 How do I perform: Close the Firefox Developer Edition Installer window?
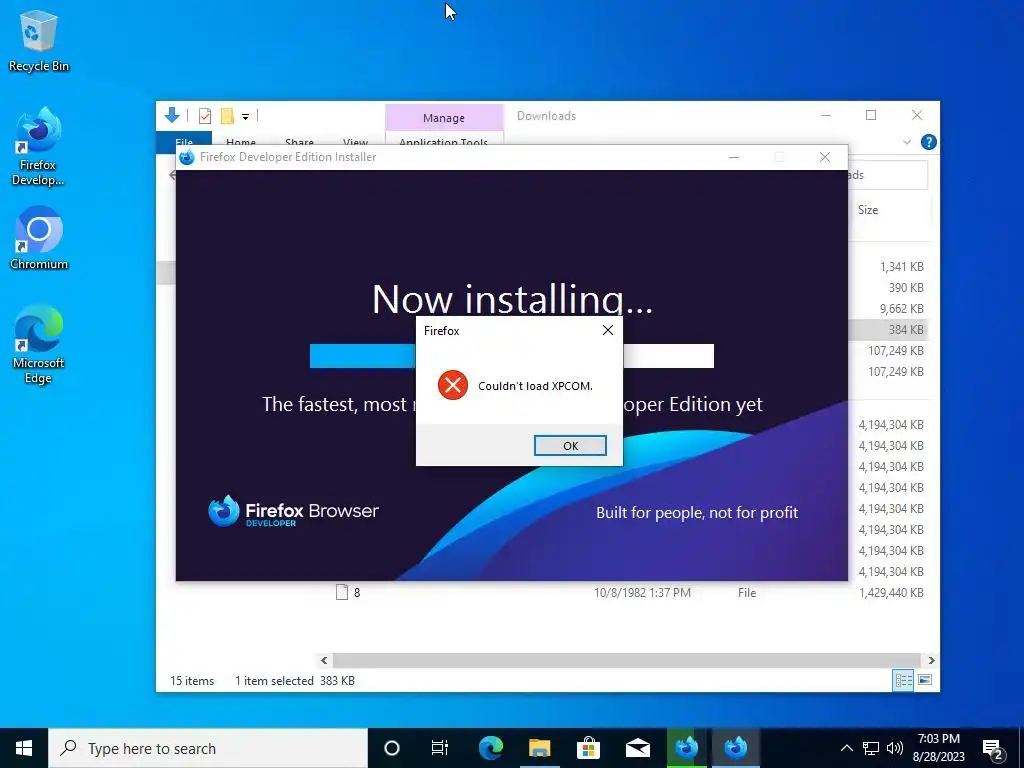click(x=825, y=157)
